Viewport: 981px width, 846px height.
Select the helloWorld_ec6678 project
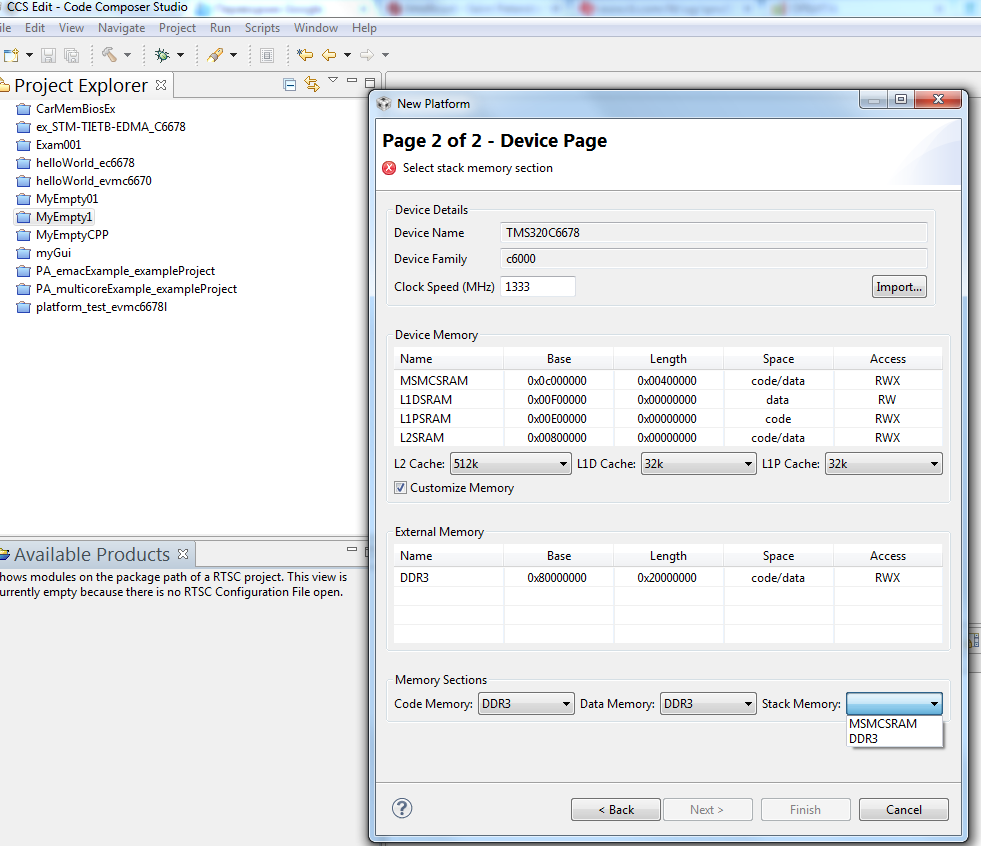pos(85,163)
